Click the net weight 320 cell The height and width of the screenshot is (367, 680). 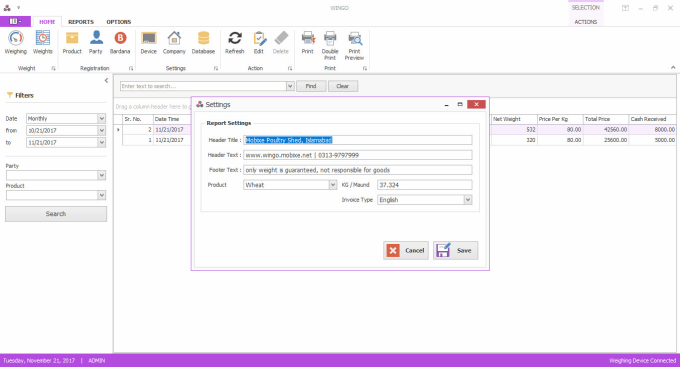[x=514, y=140]
